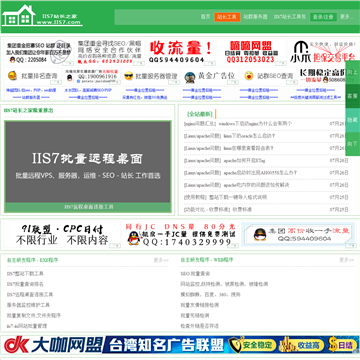The height and width of the screenshot is (360, 360).
Task: Click the emoji icon beside 批量排名查询
Action: pos(12,76)
